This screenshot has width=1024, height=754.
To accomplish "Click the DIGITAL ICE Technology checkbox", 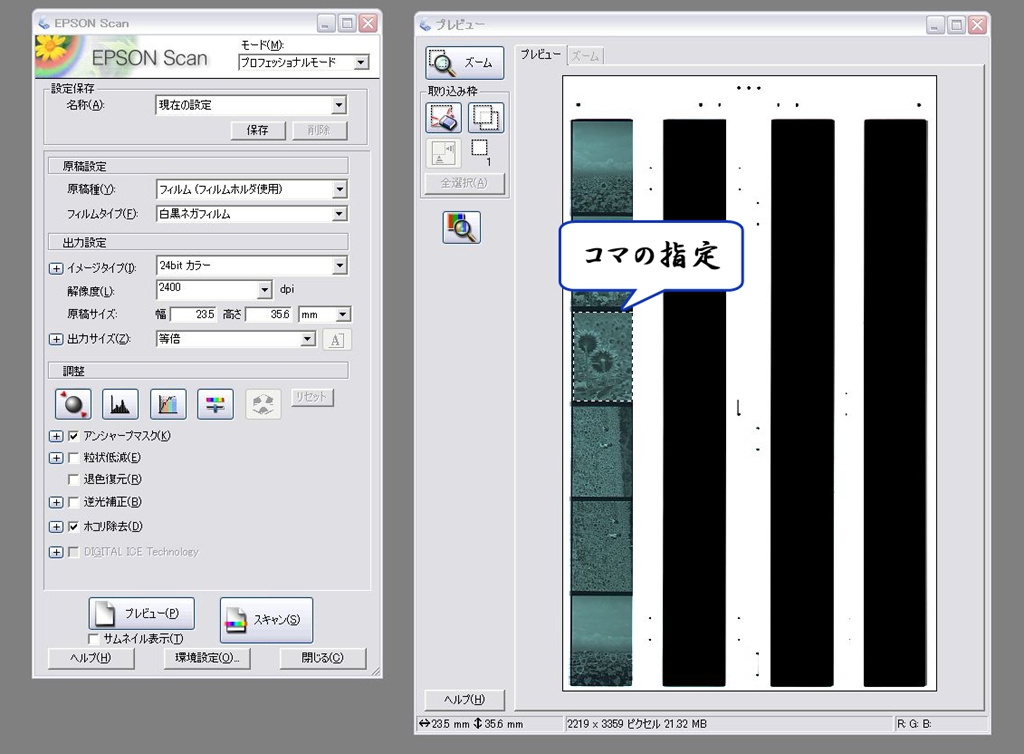I will (x=74, y=552).
